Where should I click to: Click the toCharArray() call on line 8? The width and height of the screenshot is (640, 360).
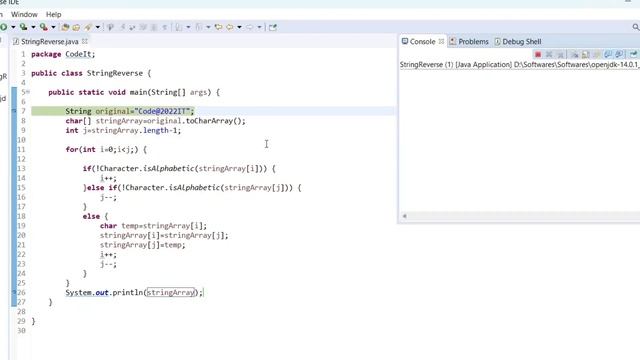click(x=216, y=121)
